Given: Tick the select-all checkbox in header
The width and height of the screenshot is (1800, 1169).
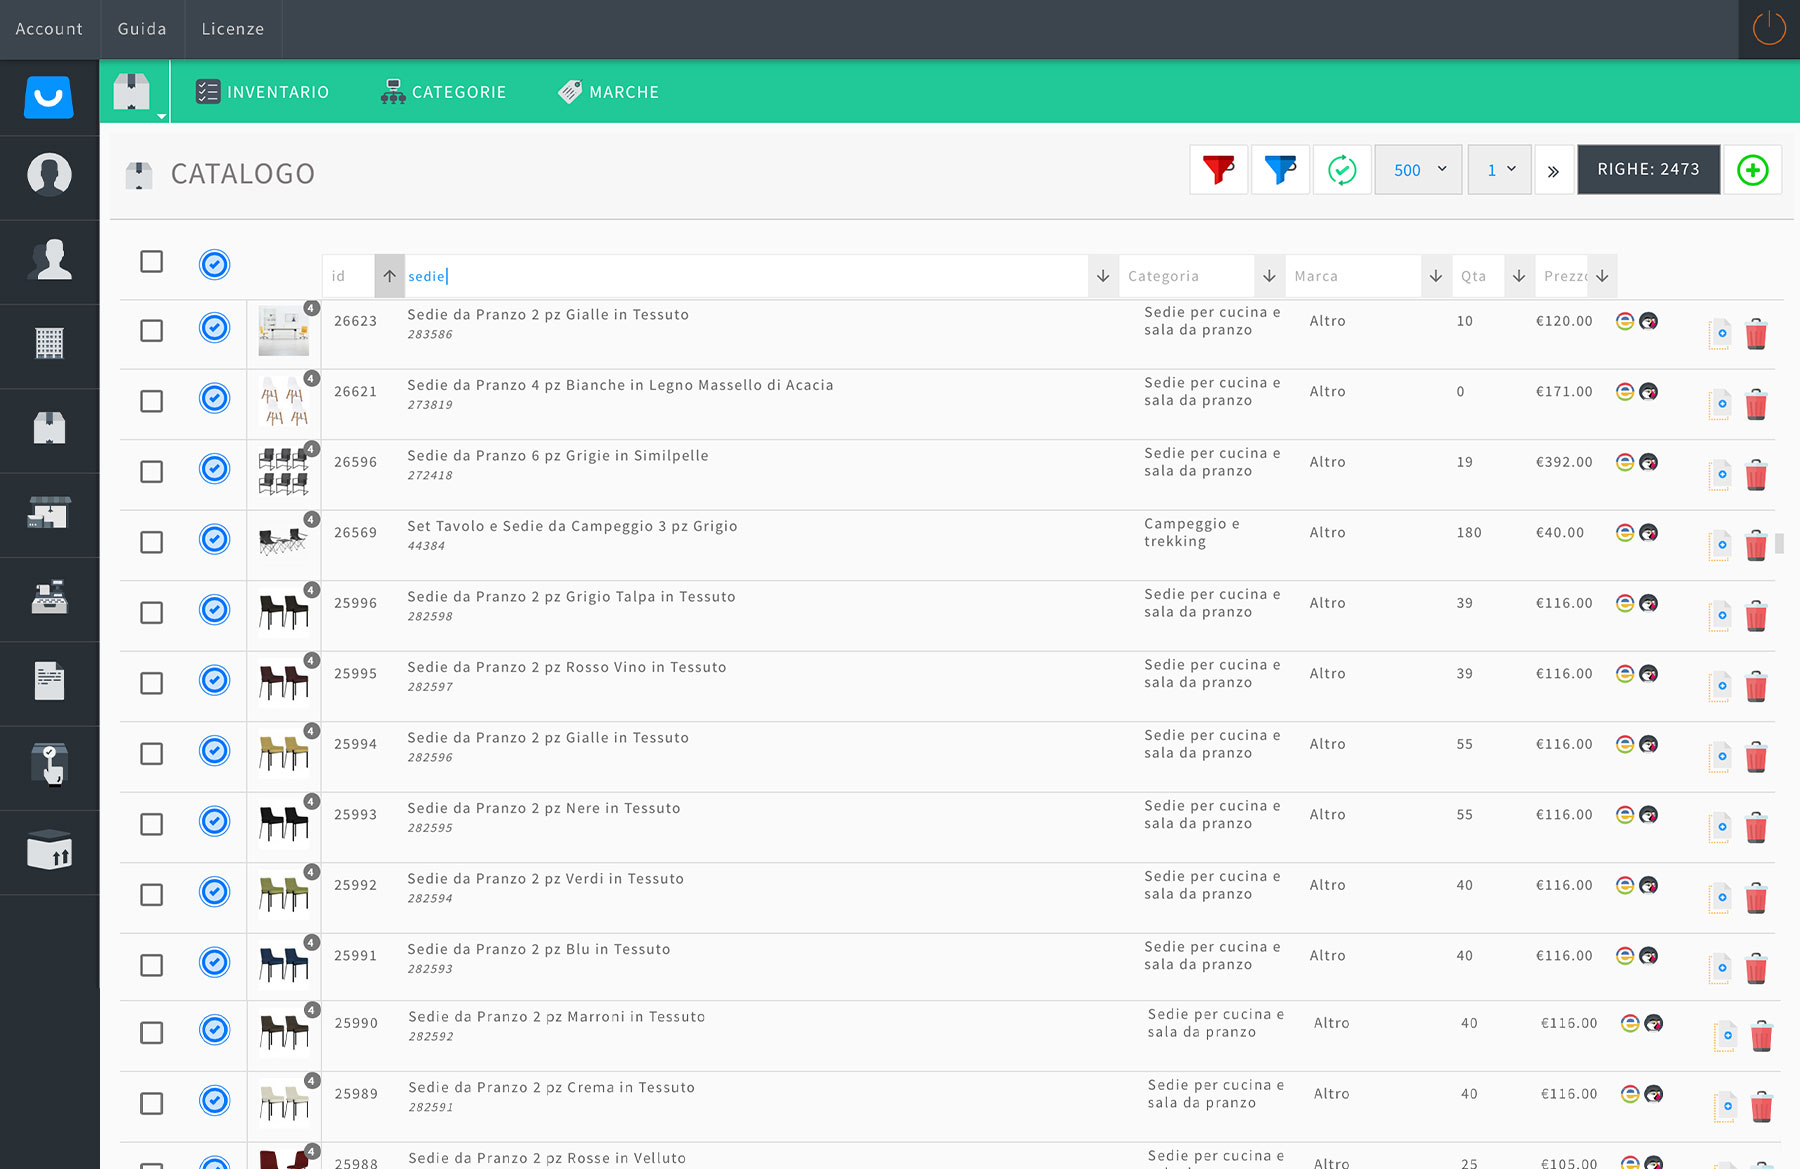Looking at the screenshot, I should pyautogui.click(x=151, y=261).
